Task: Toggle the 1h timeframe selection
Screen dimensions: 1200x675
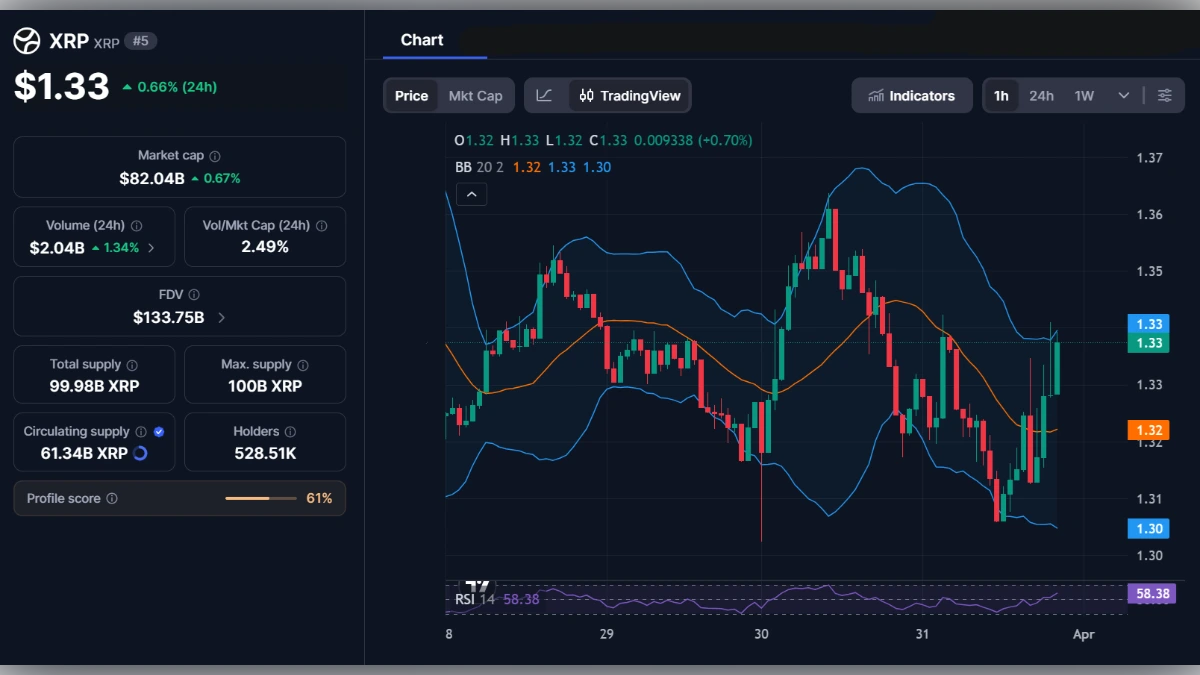Action: tap(1001, 95)
